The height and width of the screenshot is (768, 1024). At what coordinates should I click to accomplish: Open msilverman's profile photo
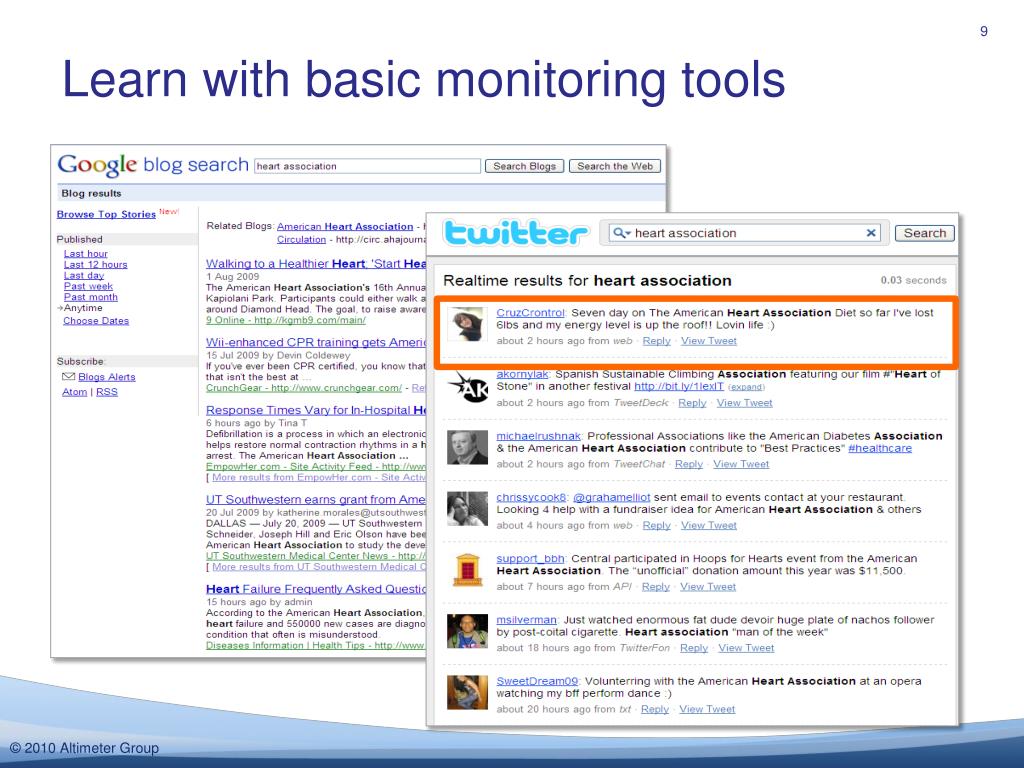click(x=468, y=632)
